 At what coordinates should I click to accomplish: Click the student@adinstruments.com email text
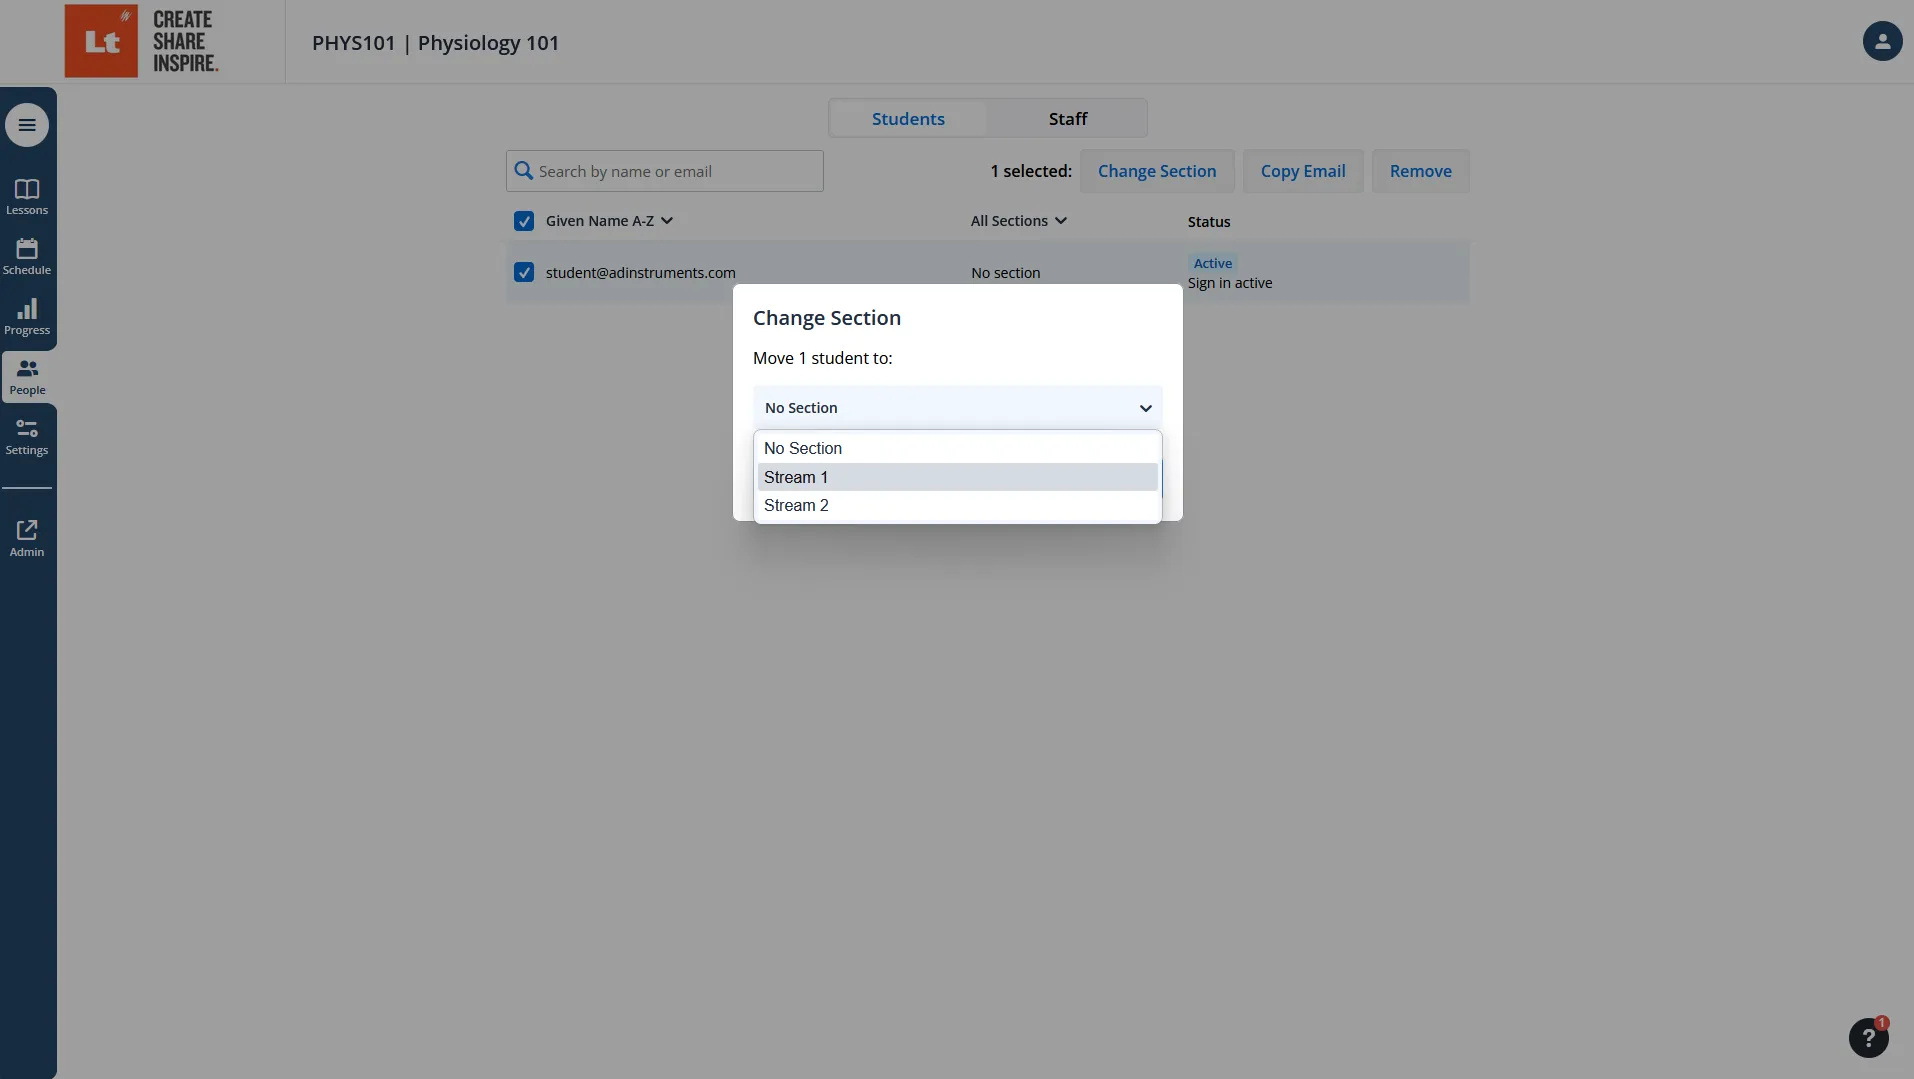[640, 273]
